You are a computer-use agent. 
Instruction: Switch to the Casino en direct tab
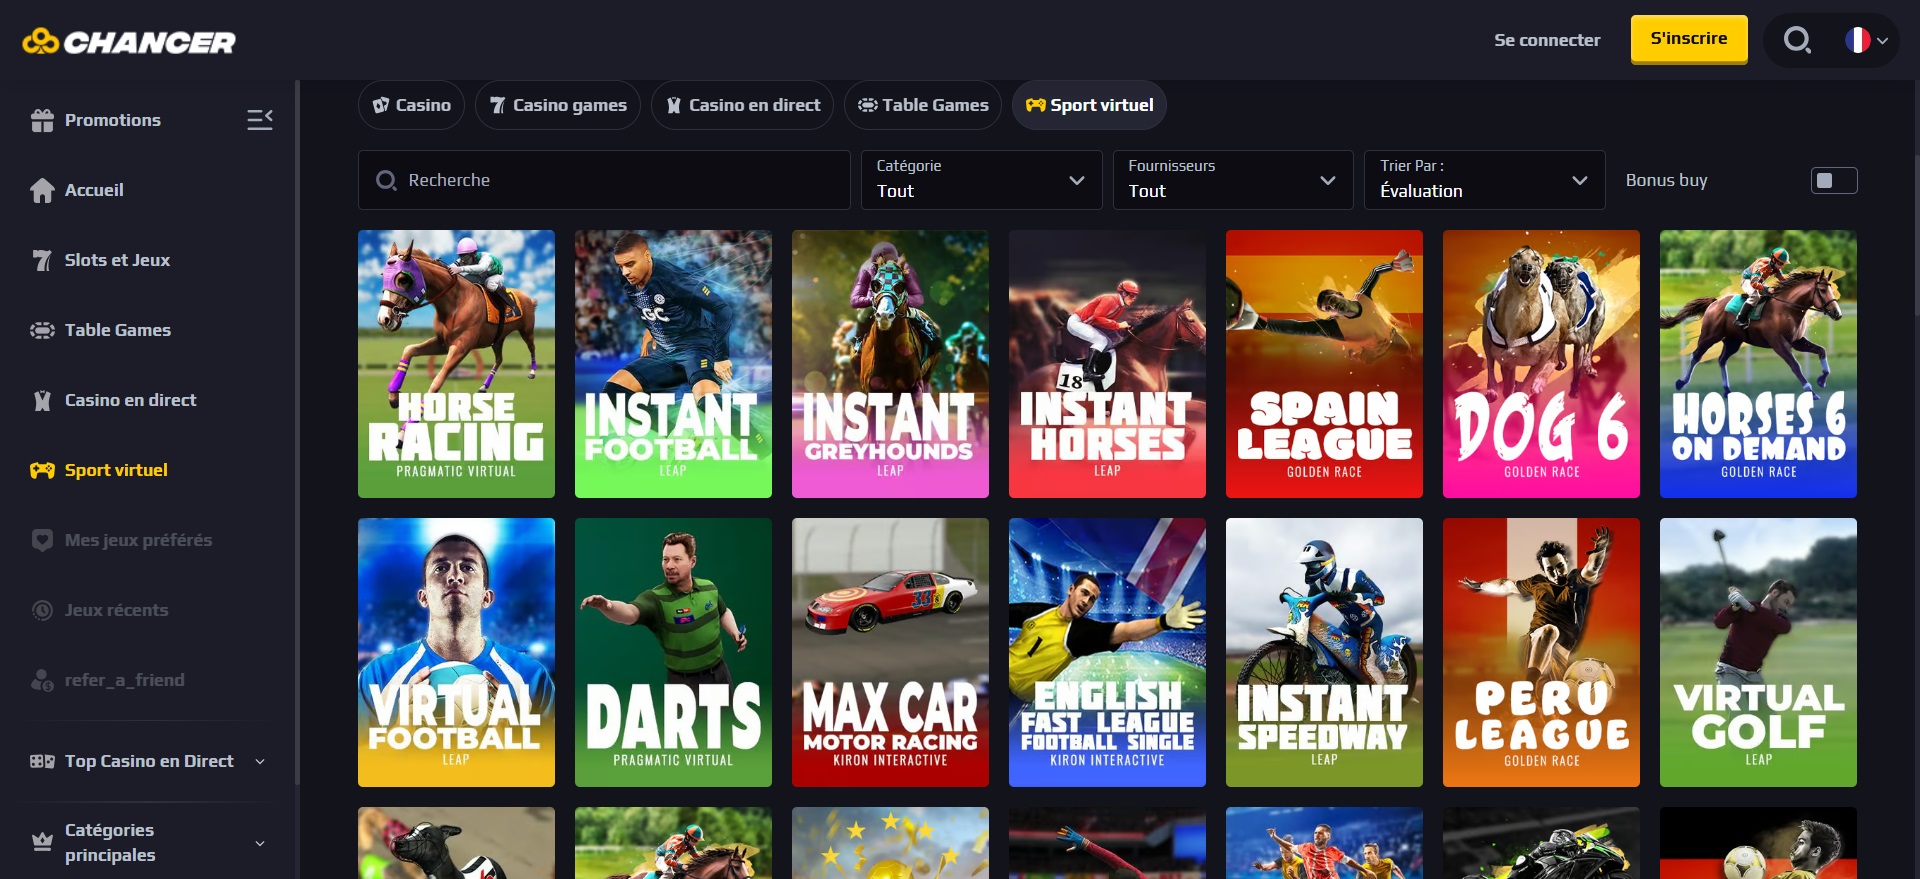tap(742, 105)
